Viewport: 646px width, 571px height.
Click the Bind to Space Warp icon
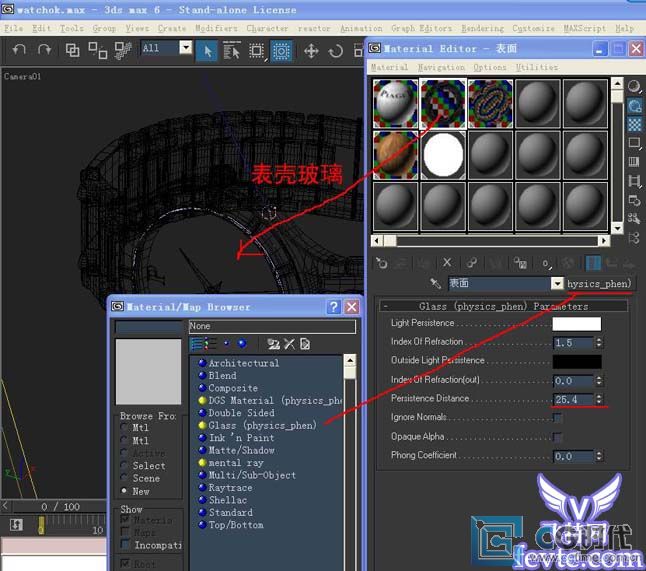pyautogui.click(x=123, y=50)
